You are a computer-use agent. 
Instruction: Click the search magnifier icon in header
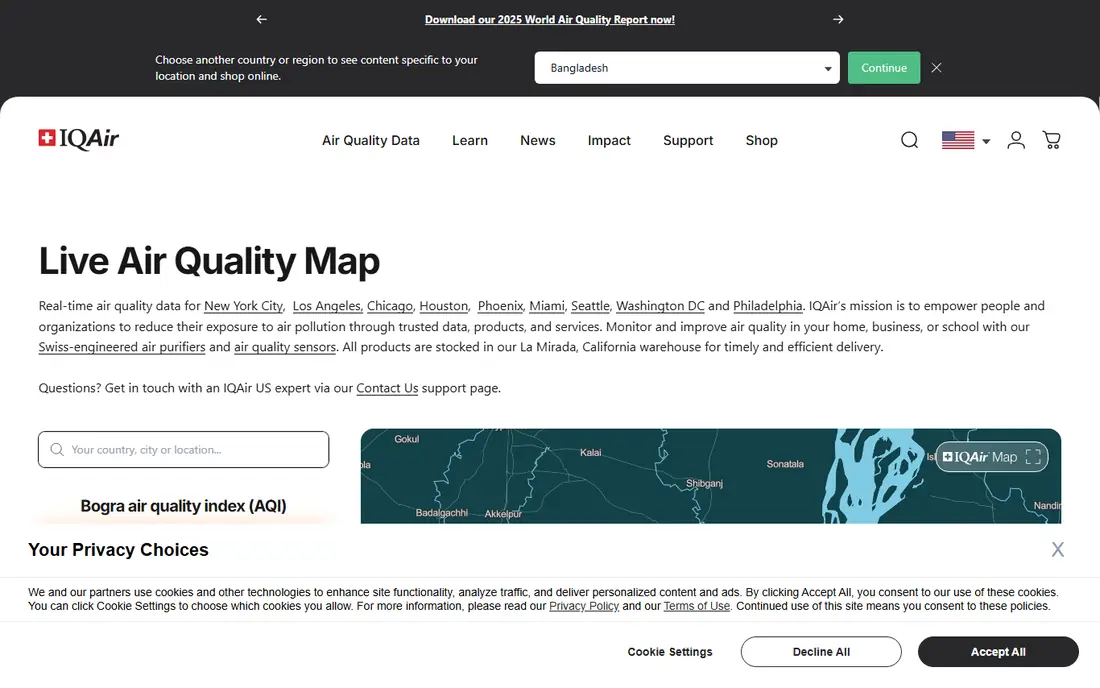[x=910, y=140]
